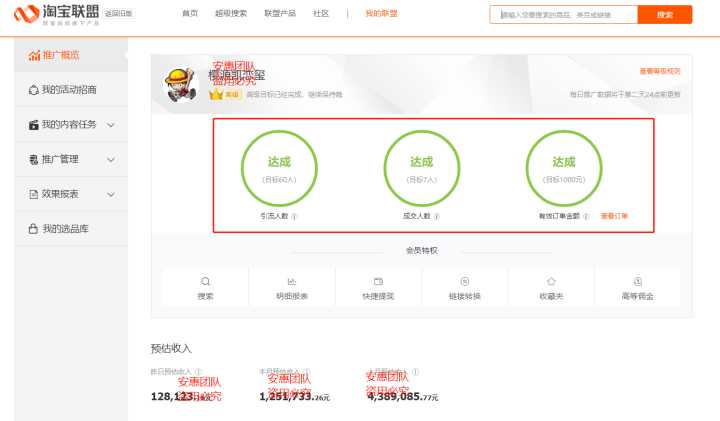Click the 明细报表 chart privilege icon

click(x=292, y=281)
